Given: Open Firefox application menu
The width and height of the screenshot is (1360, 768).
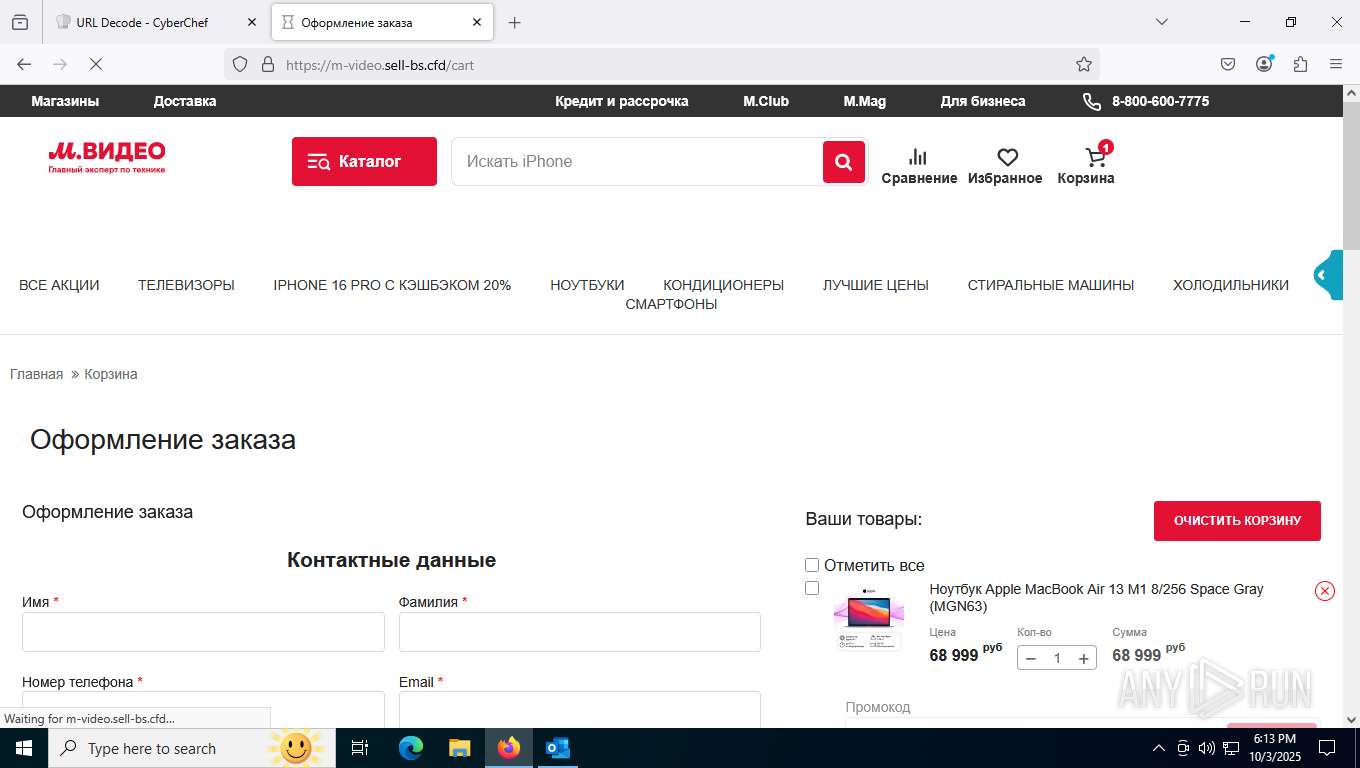Looking at the screenshot, I should pyautogui.click(x=1336, y=64).
